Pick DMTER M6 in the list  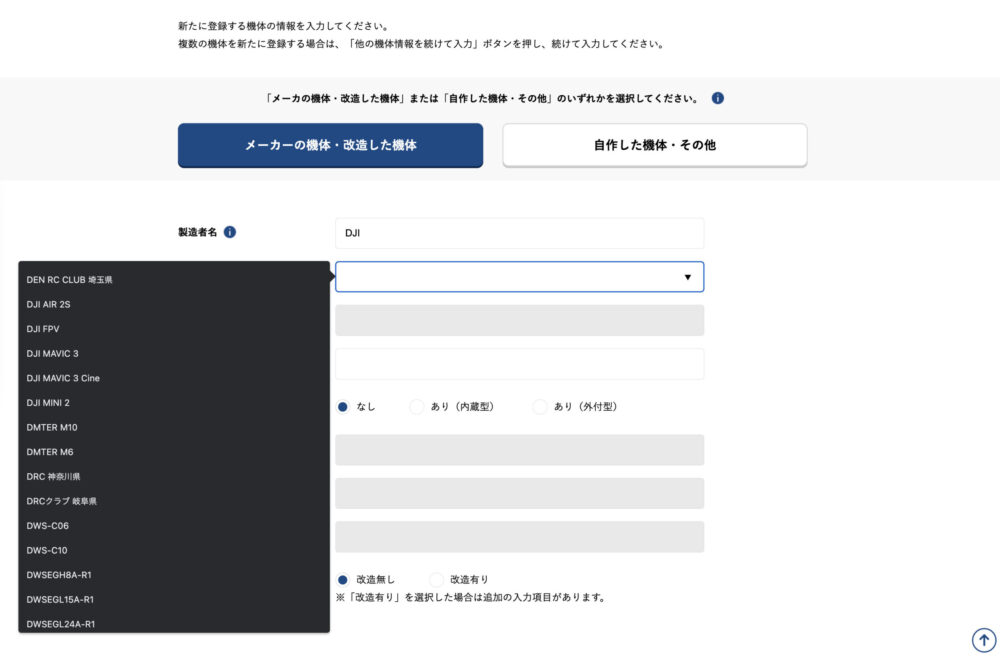tap(174, 452)
